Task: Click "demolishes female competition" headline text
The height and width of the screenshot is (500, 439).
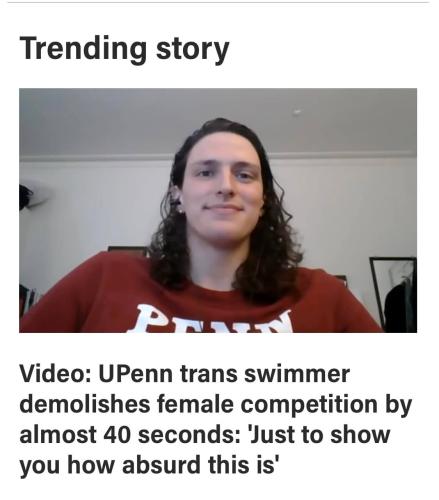Action: pos(198,404)
